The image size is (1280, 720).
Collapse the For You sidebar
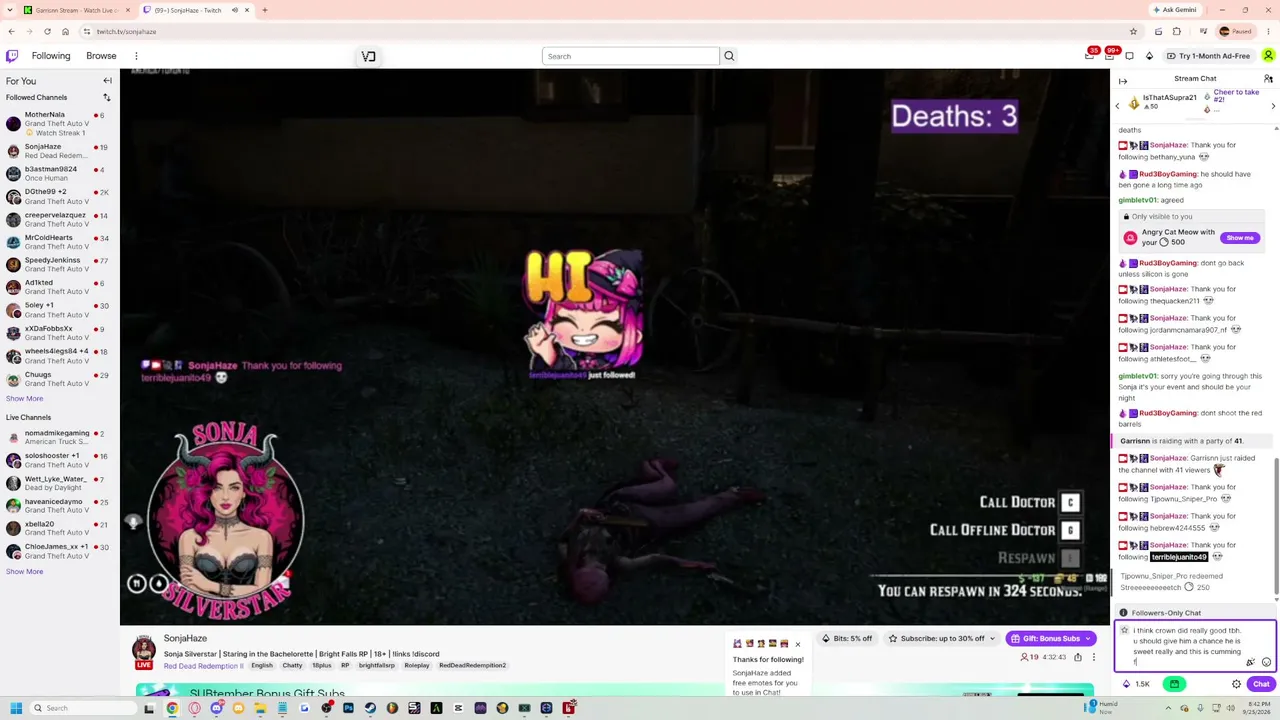(x=107, y=81)
